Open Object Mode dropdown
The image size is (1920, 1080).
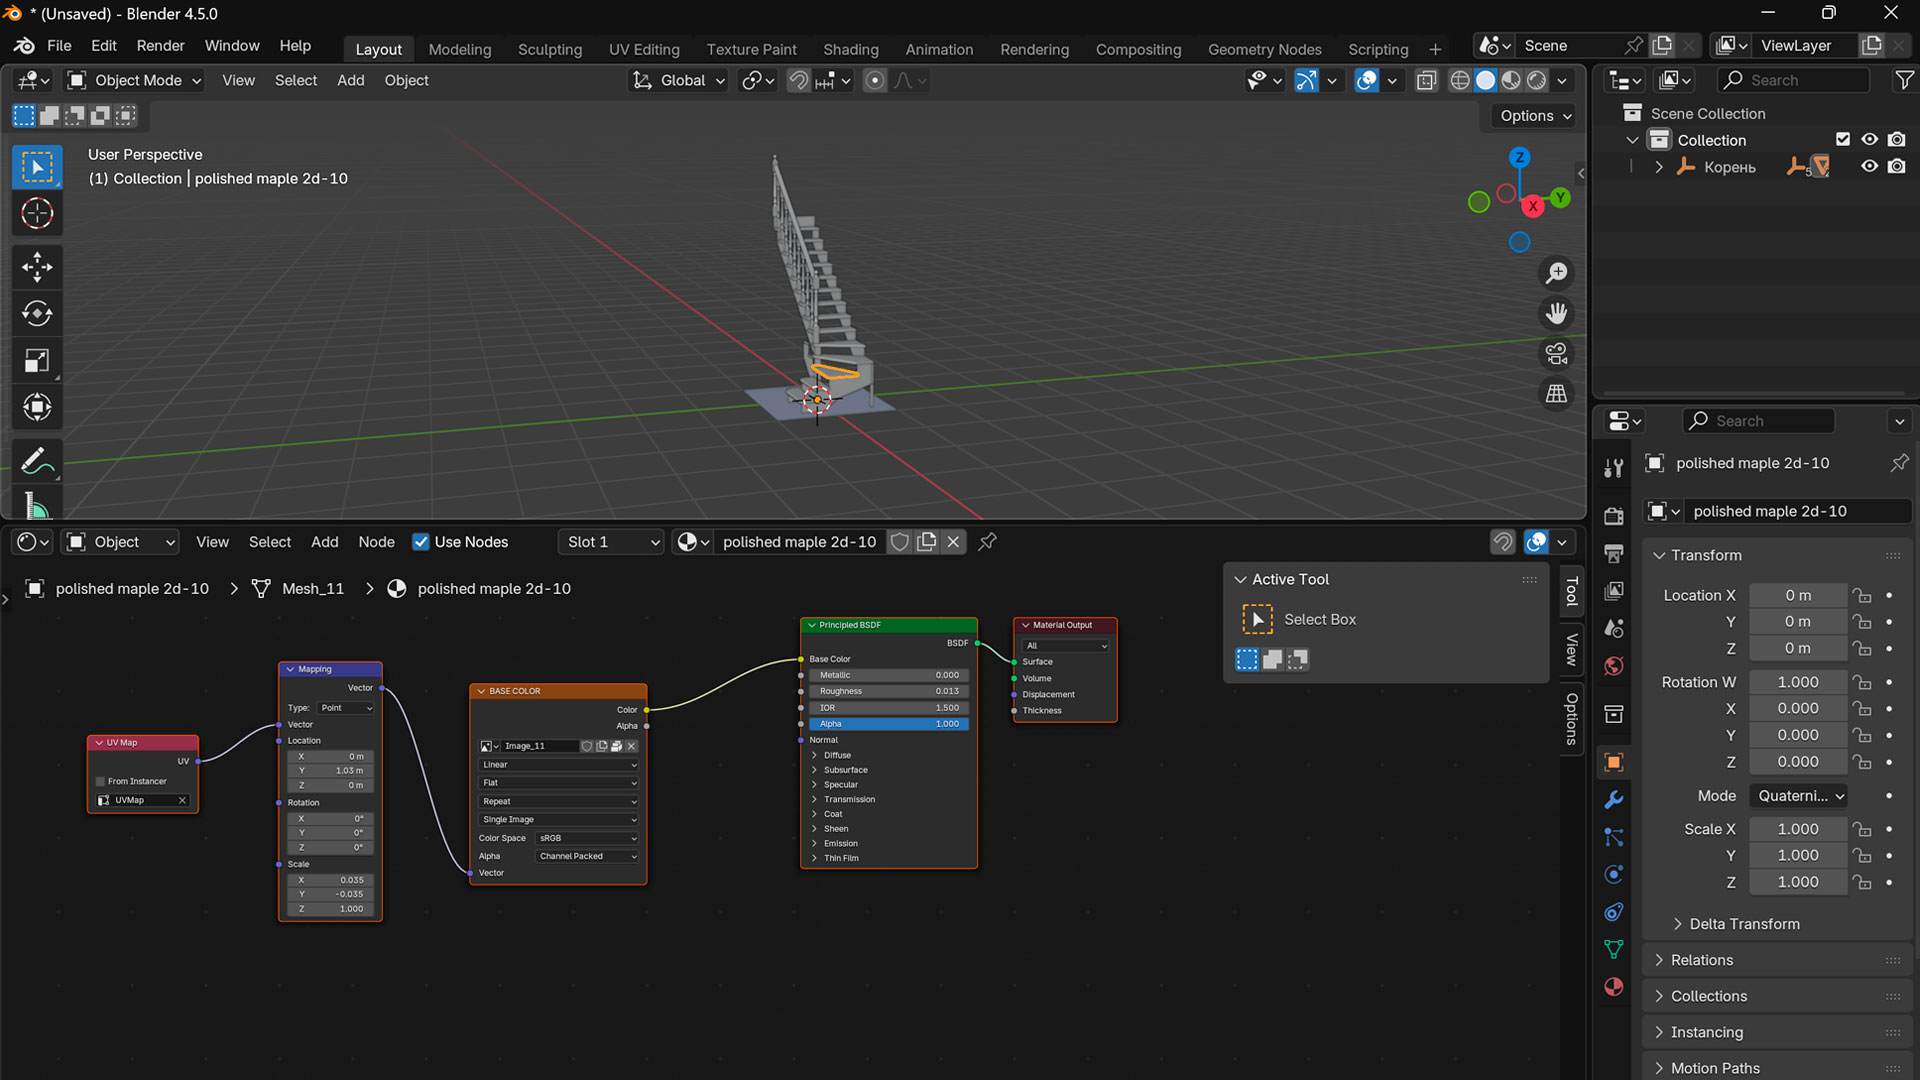point(135,80)
